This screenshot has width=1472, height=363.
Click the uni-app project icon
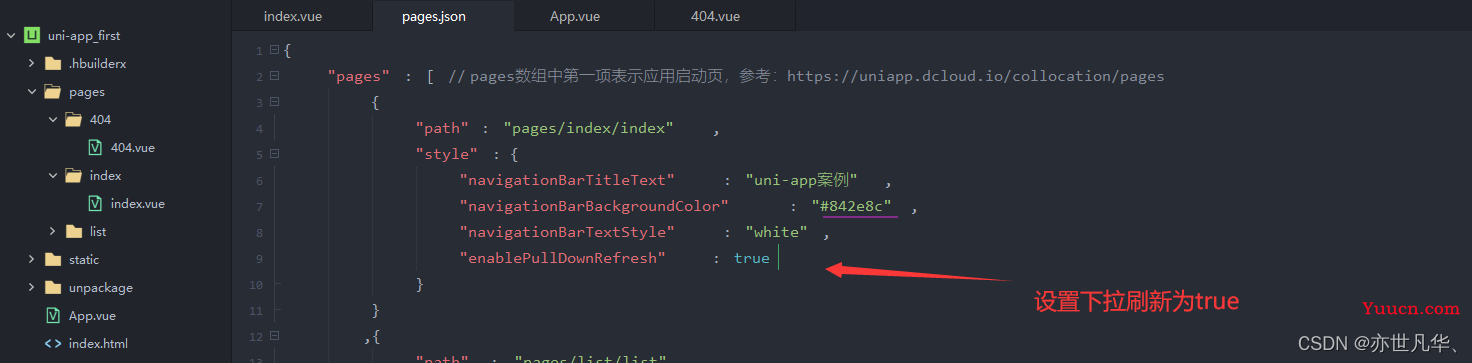(x=31, y=35)
